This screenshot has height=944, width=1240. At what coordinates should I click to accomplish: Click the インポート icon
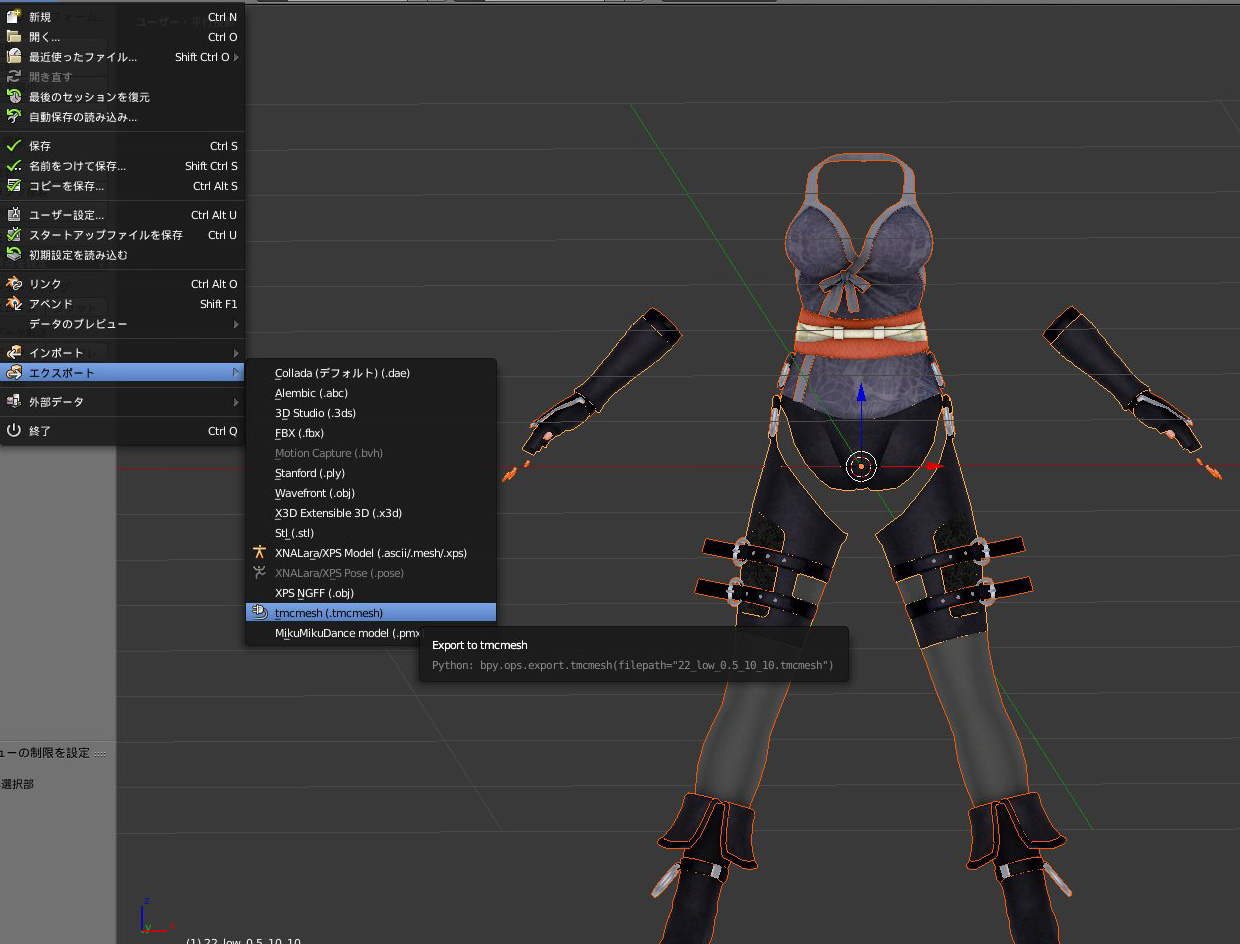pos(14,353)
